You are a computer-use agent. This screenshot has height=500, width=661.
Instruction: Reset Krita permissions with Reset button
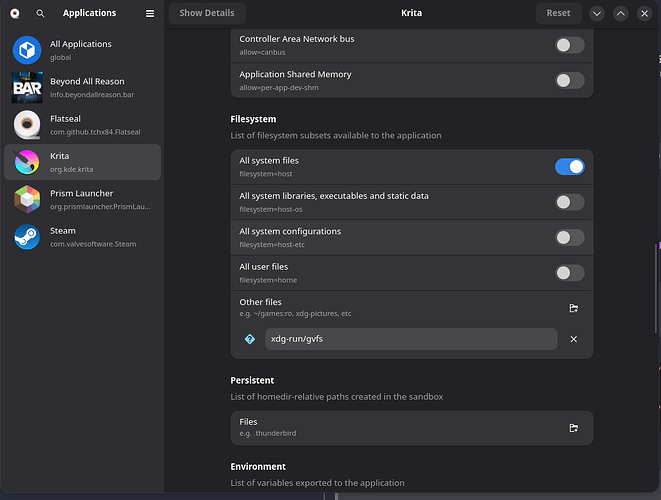pos(558,13)
